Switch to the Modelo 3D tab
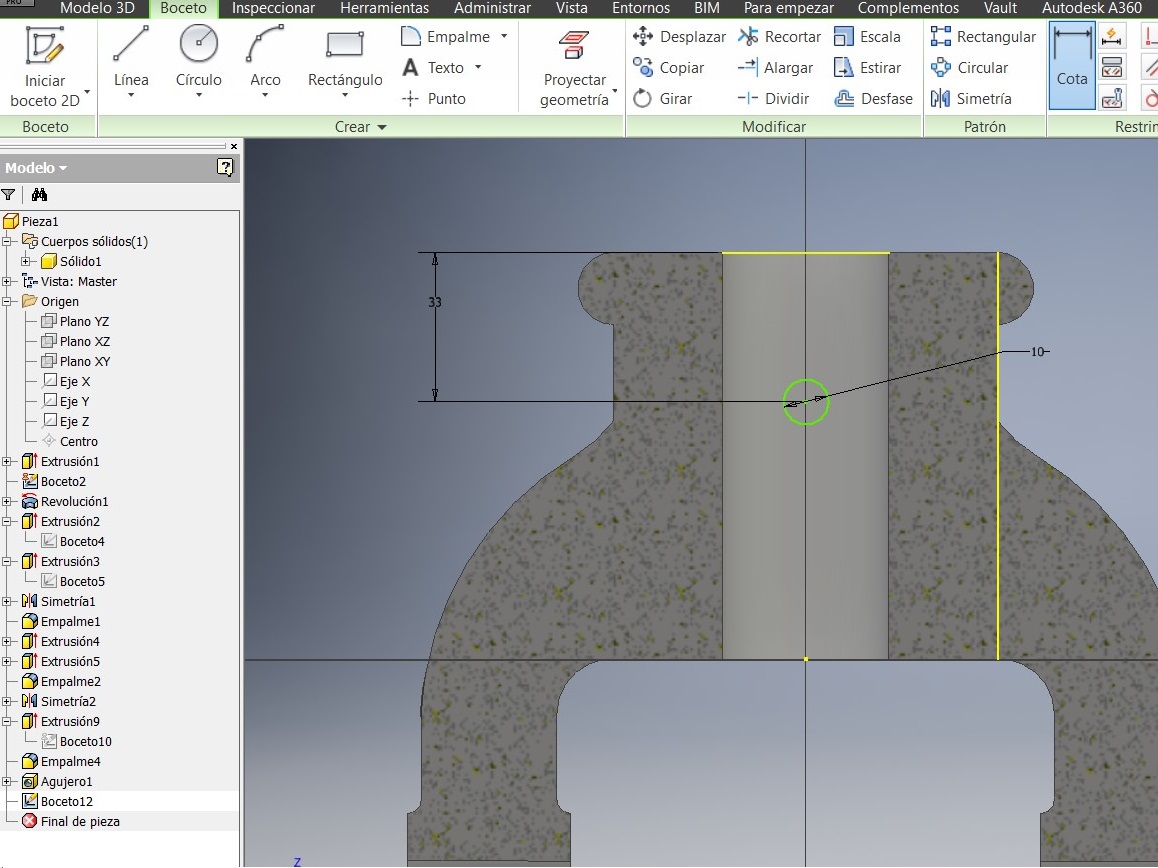1158x868 pixels. click(97, 8)
